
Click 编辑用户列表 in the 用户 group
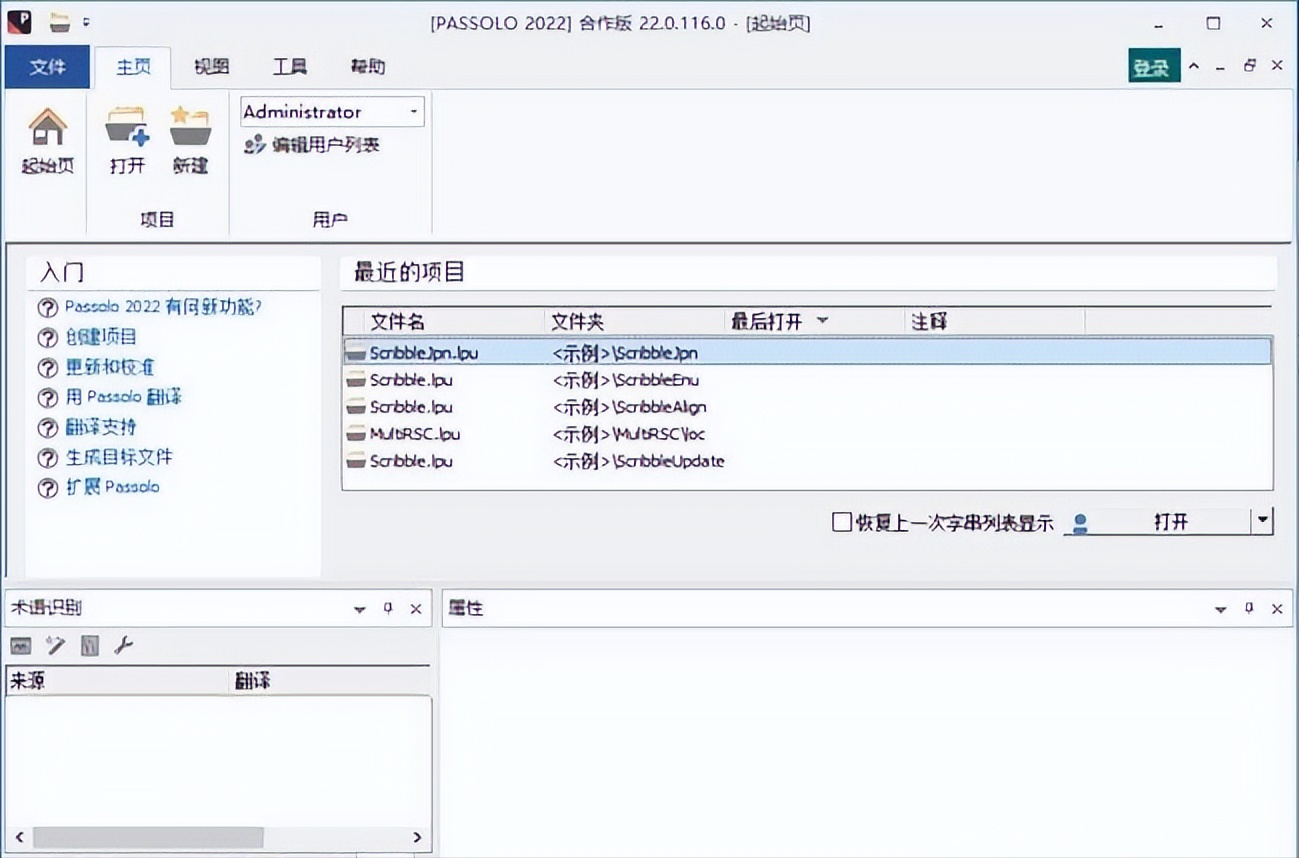point(312,145)
